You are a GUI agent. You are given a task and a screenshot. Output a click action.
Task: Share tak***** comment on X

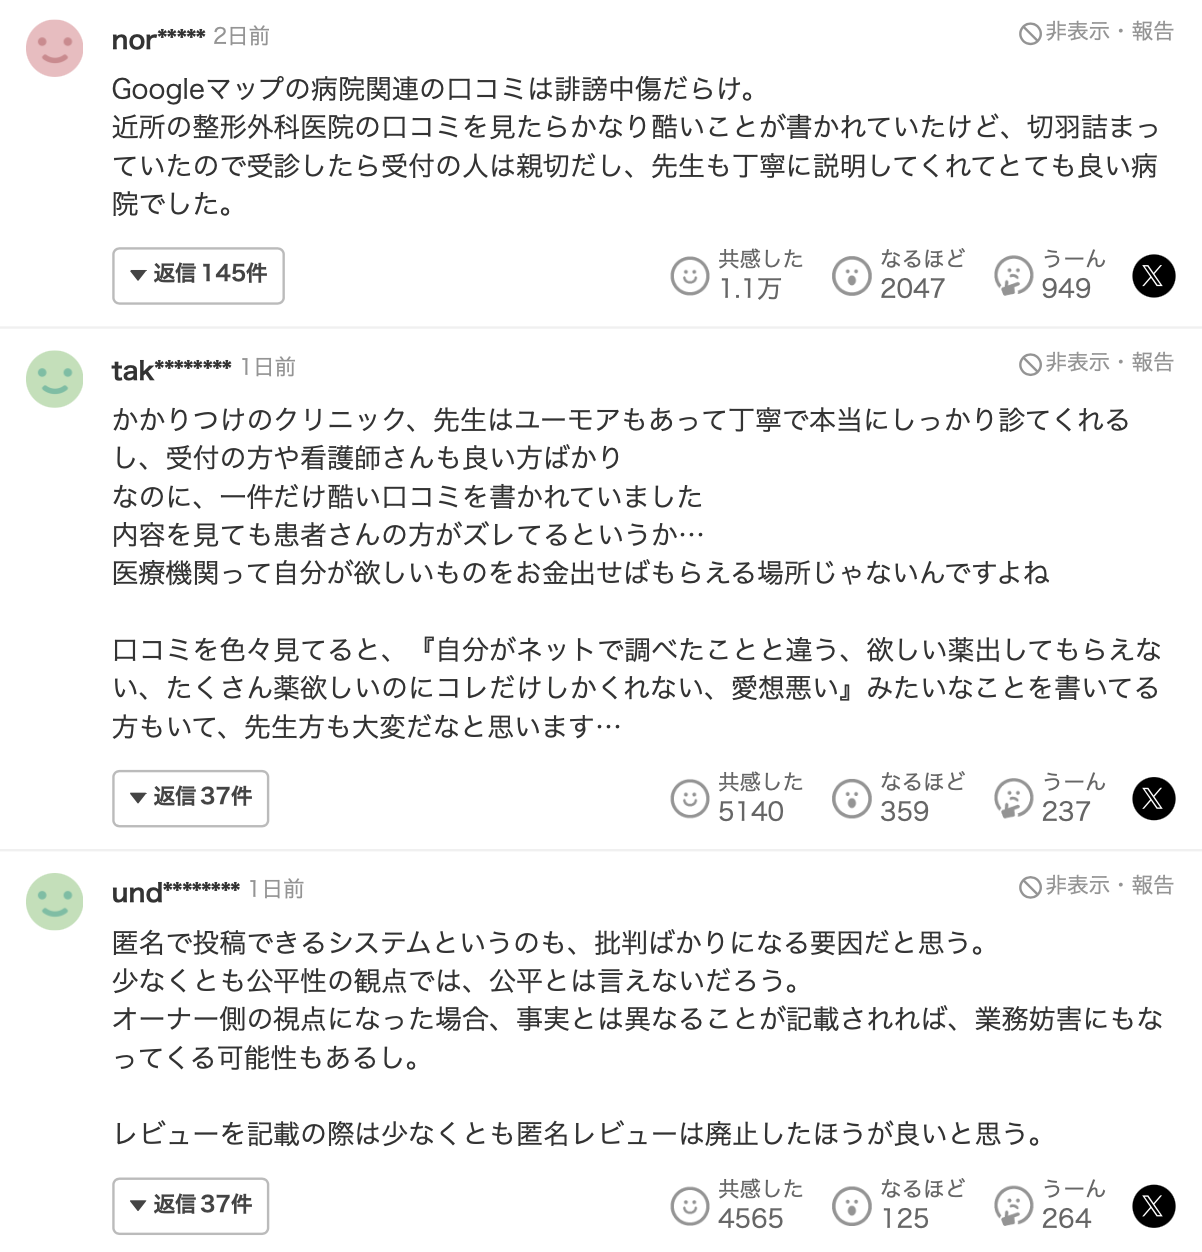coord(1153,798)
